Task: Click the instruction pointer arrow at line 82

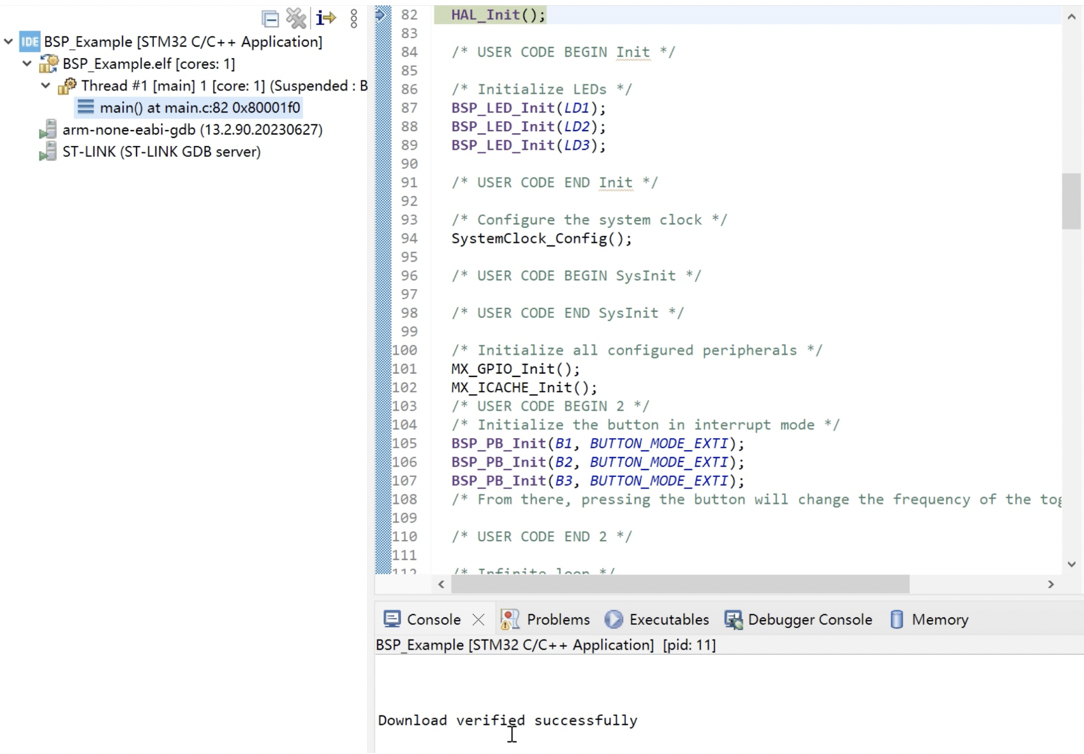Action: click(382, 15)
